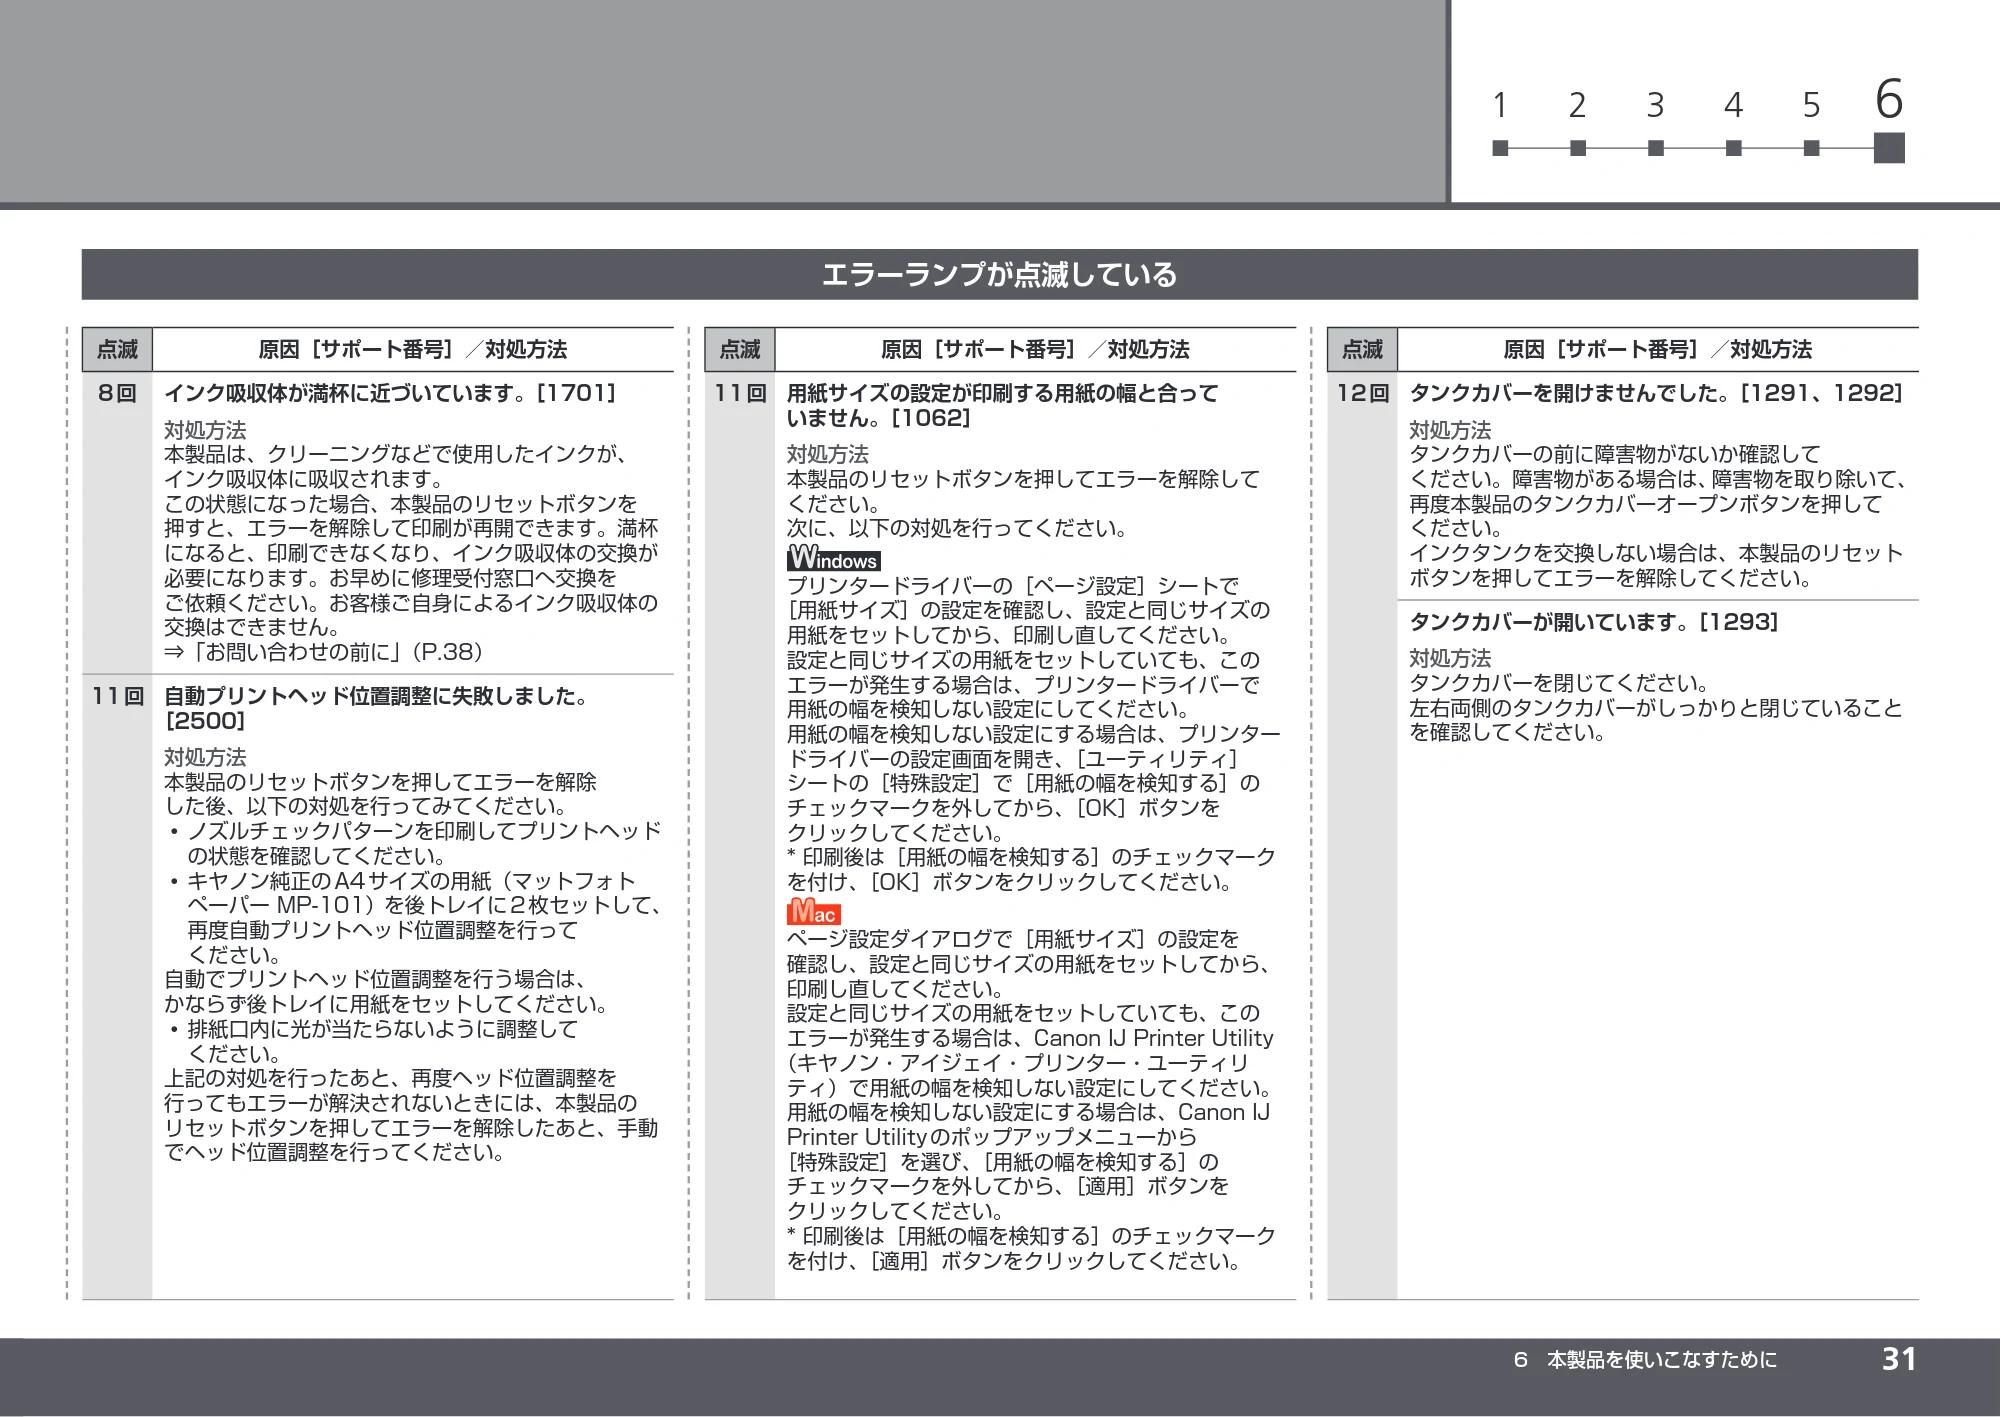The height and width of the screenshot is (1417, 2001).
Task: Click the heading エラーランプが点滅している
Action: (x=999, y=275)
